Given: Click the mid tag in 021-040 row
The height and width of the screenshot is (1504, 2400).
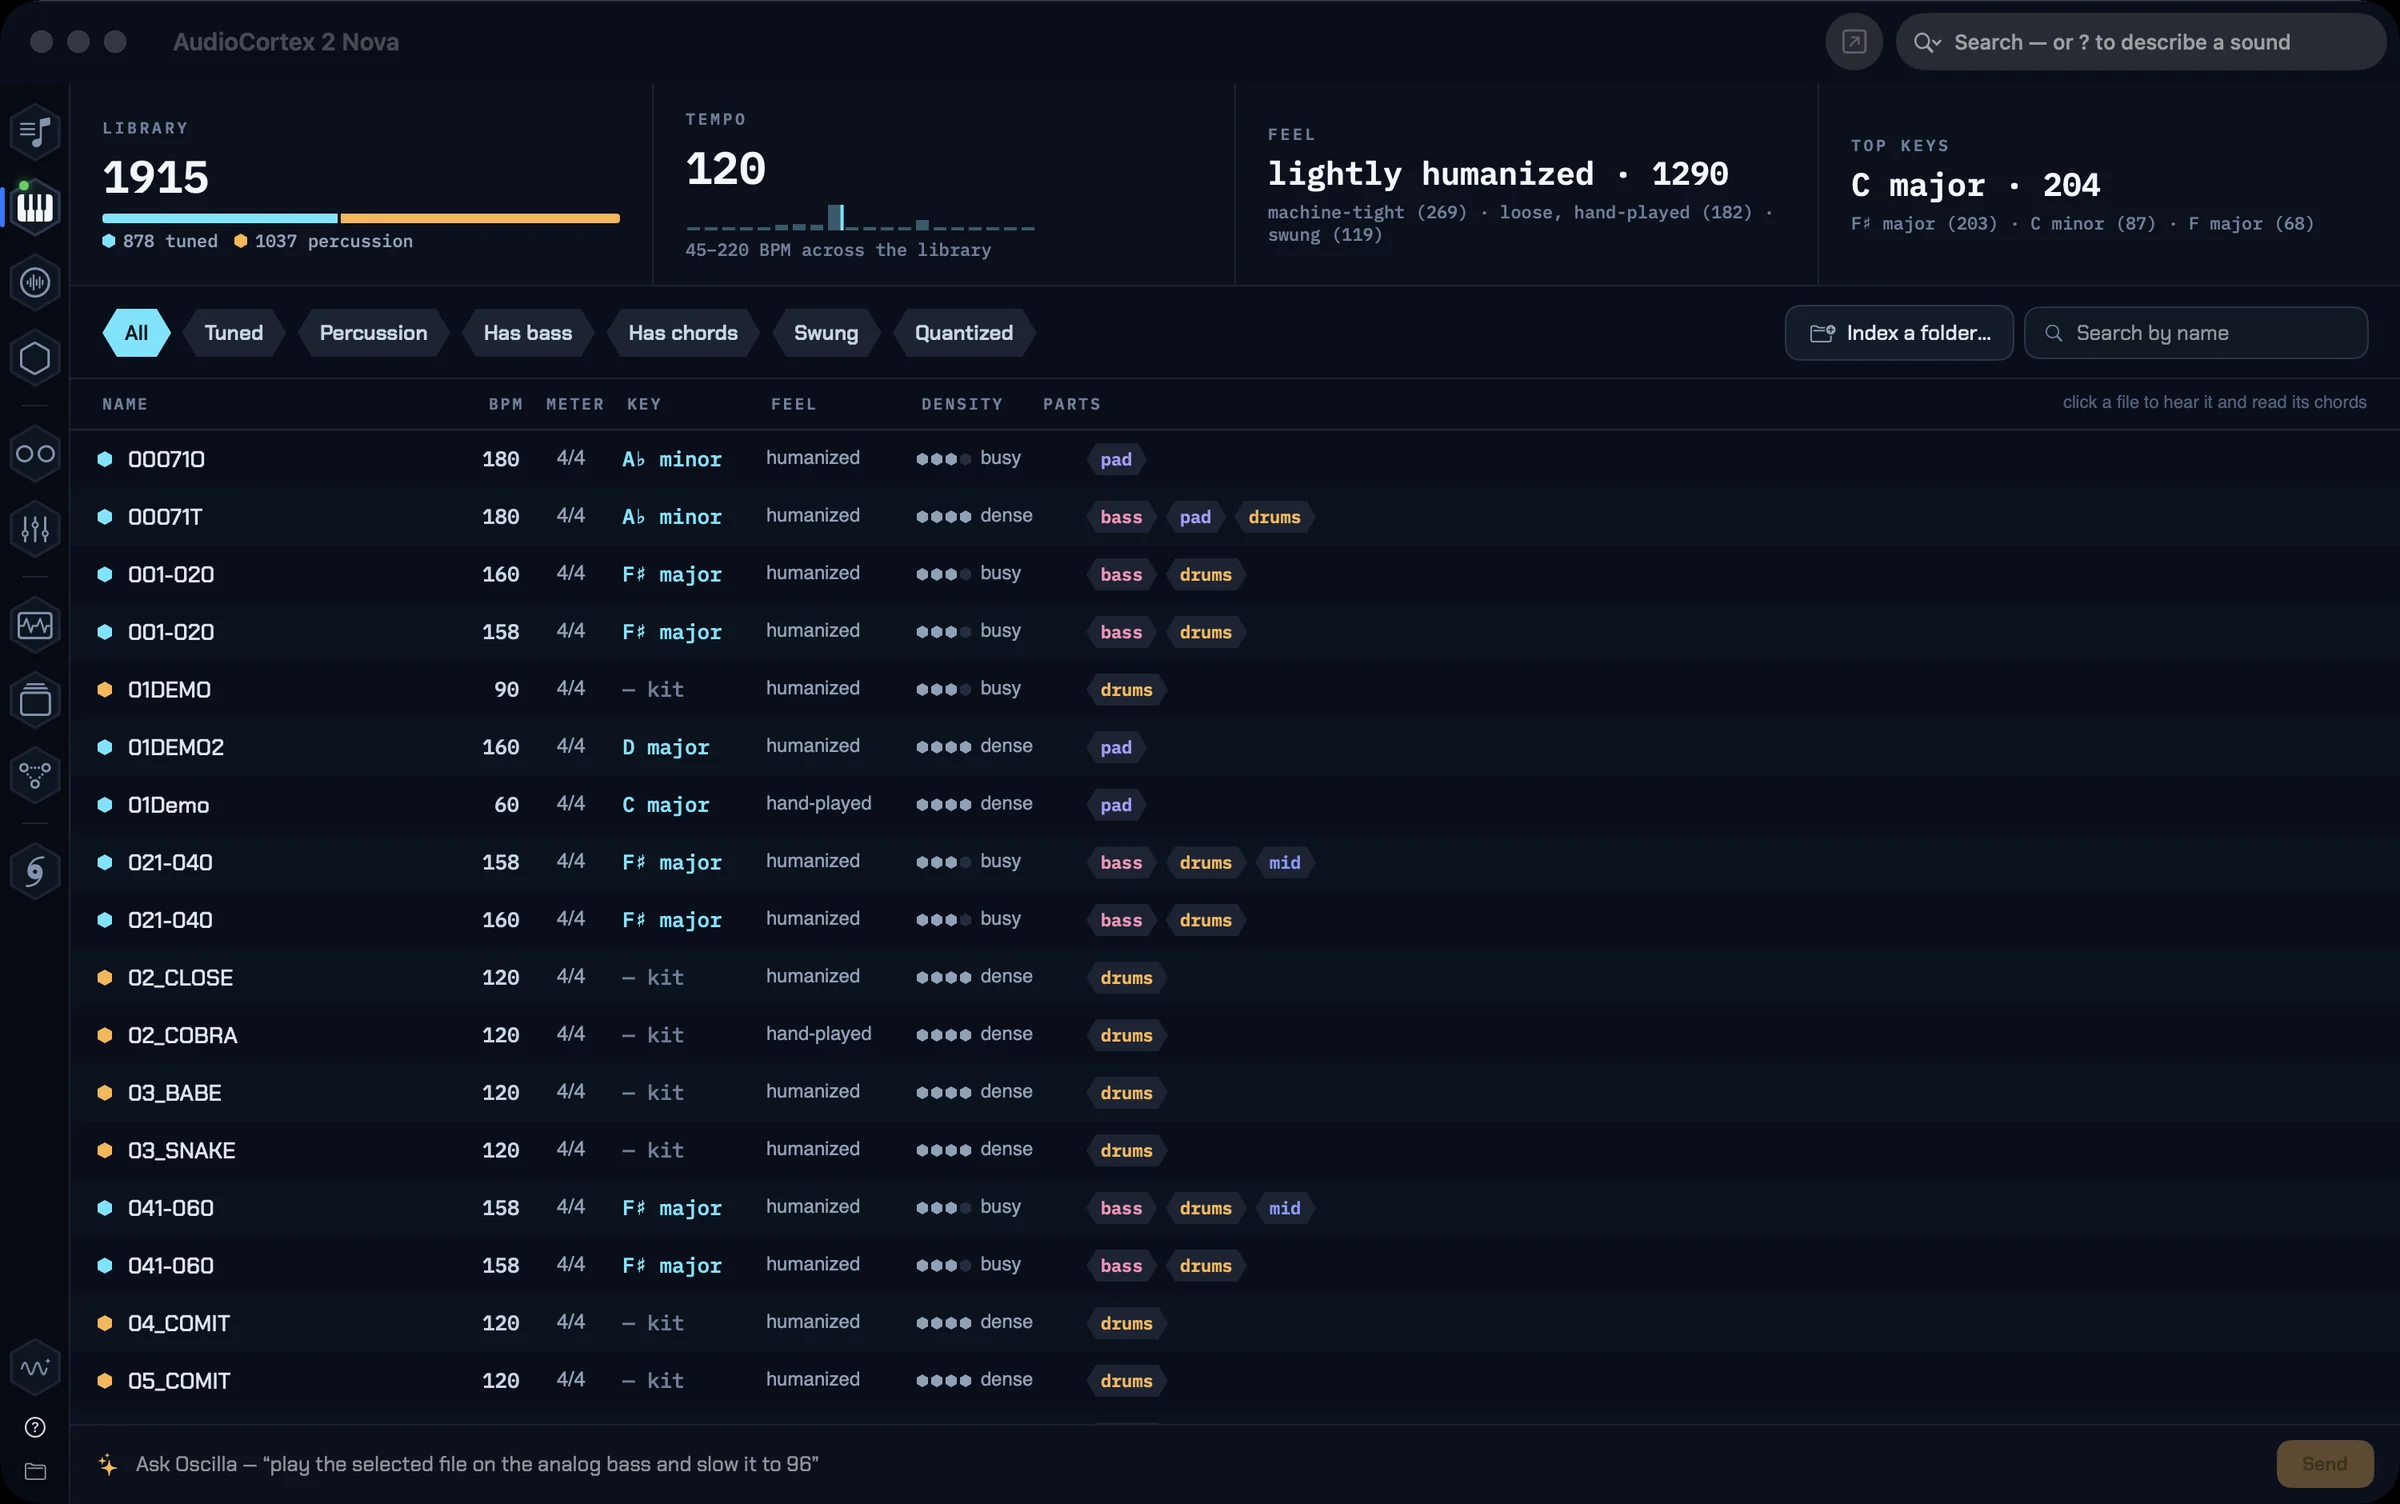Looking at the screenshot, I should click(x=1285, y=862).
